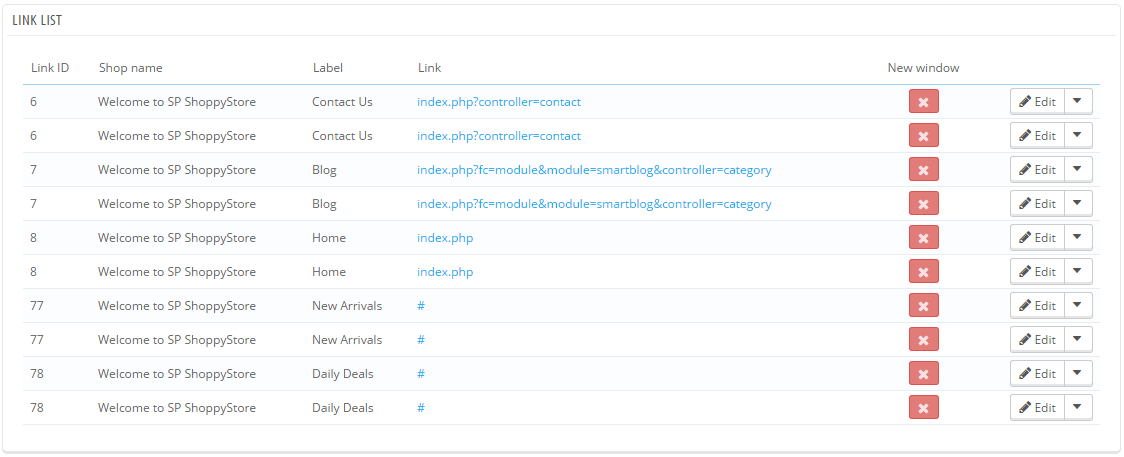This screenshot has height=457, width=1124.
Task: Enable New window on second Blog row
Action: coord(923,203)
